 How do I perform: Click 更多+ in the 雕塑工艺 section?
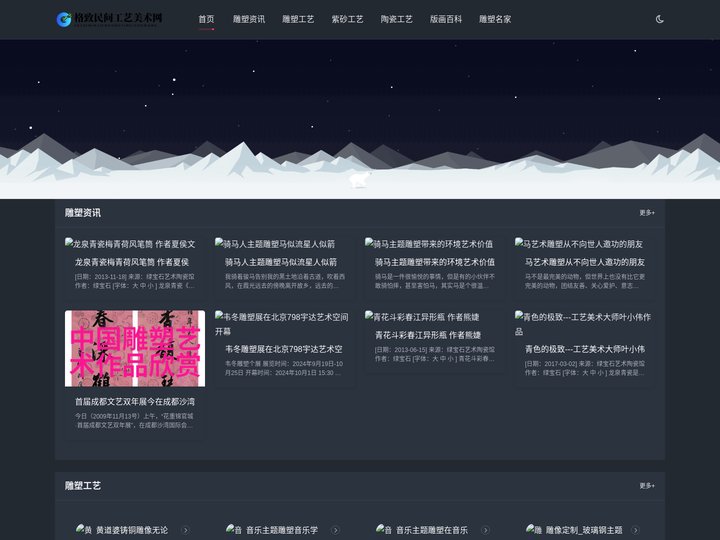tap(647, 485)
